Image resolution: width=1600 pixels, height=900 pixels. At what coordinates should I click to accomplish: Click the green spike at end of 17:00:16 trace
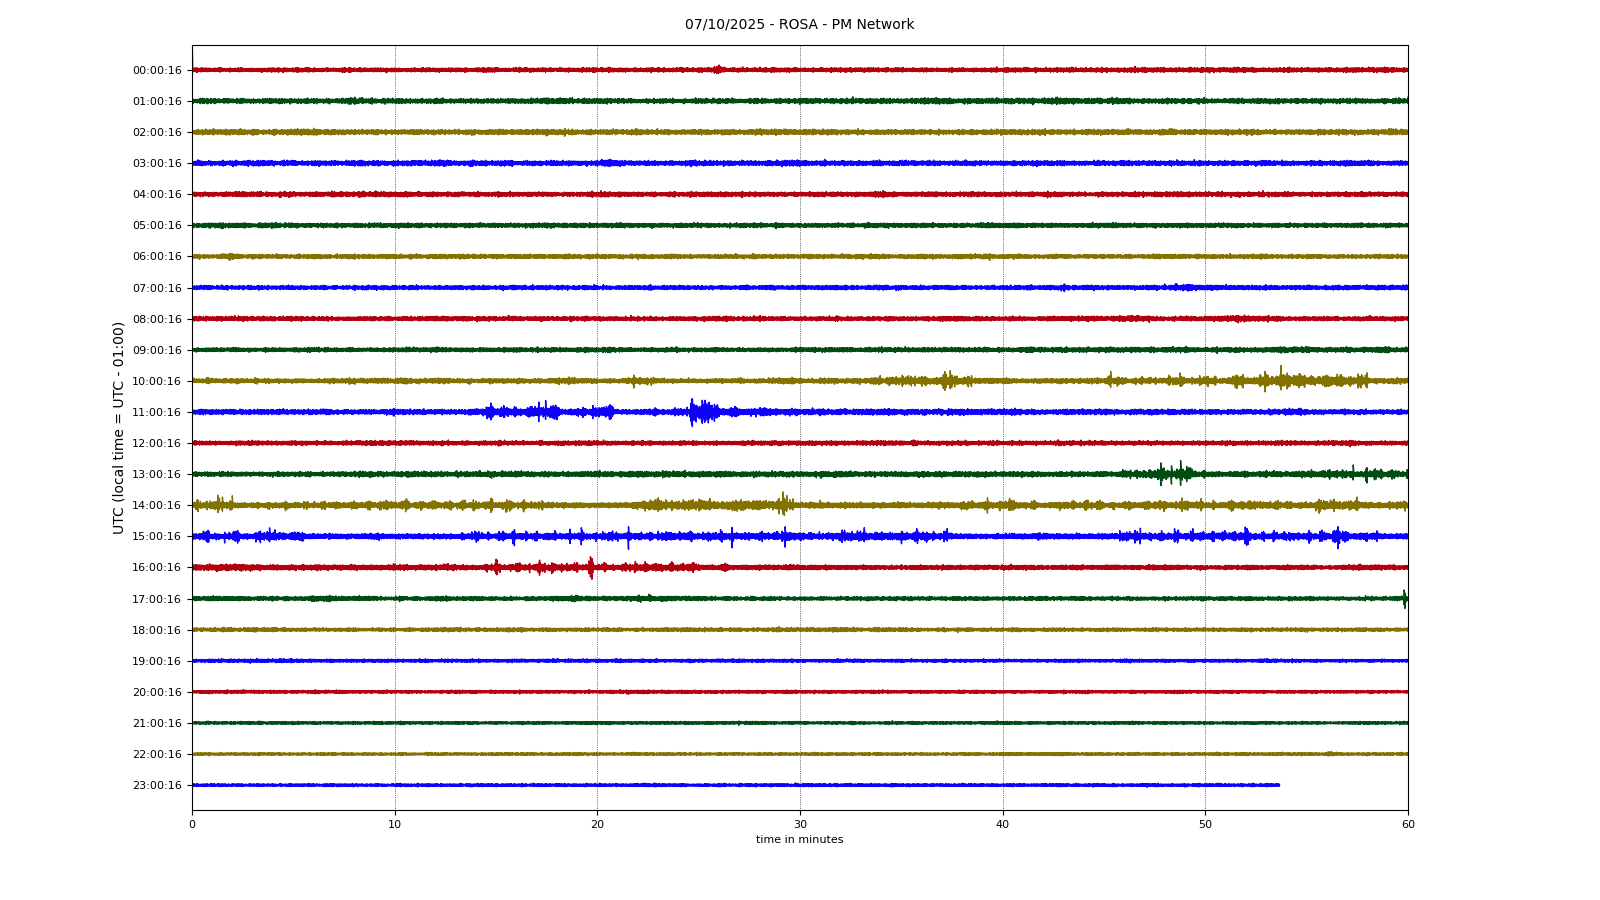coord(1404,599)
